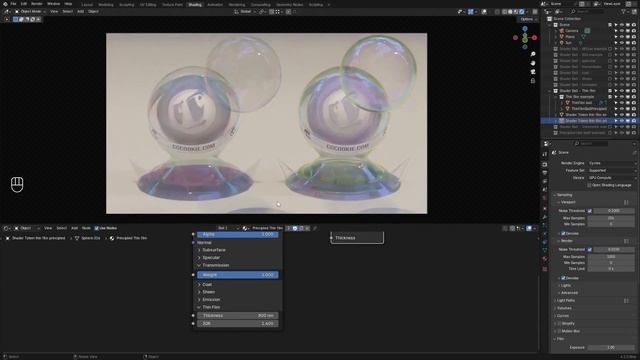The width and height of the screenshot is (640, 360).
Task: Click the zoom magnifier gizmo icon
Action: click(x=533, y=54)
